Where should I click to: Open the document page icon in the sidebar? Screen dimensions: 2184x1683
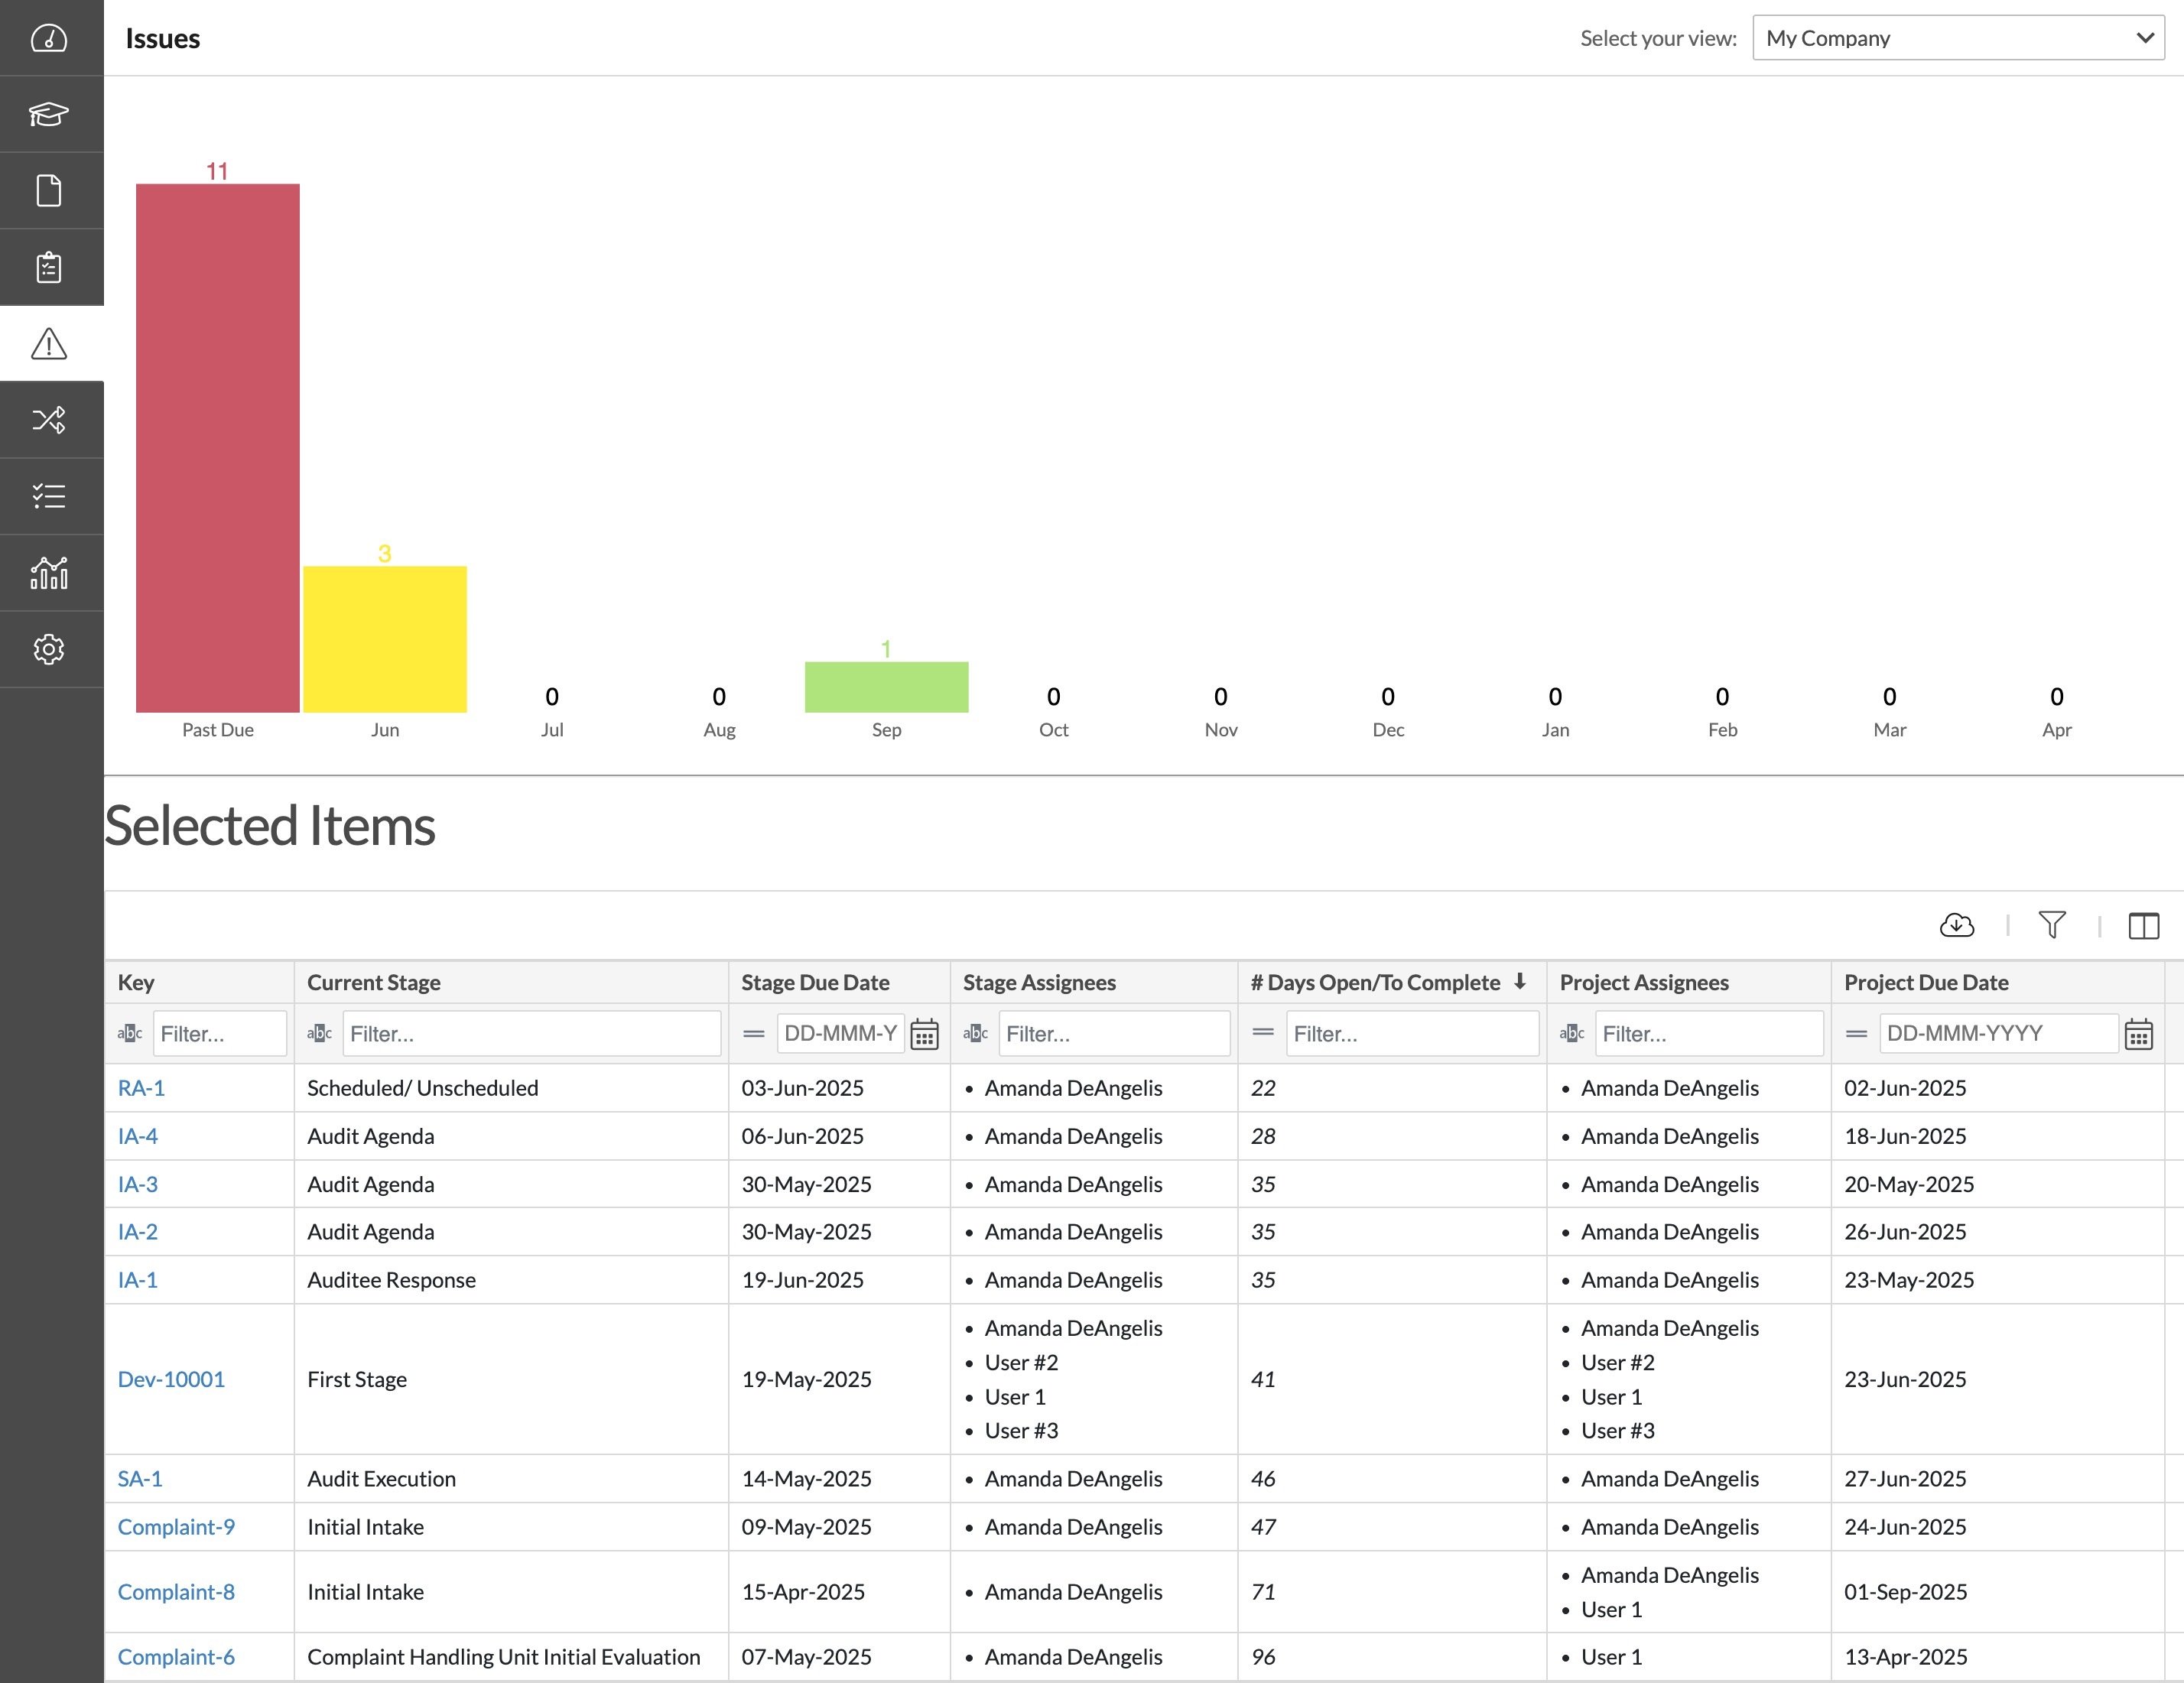pos(50,190)
